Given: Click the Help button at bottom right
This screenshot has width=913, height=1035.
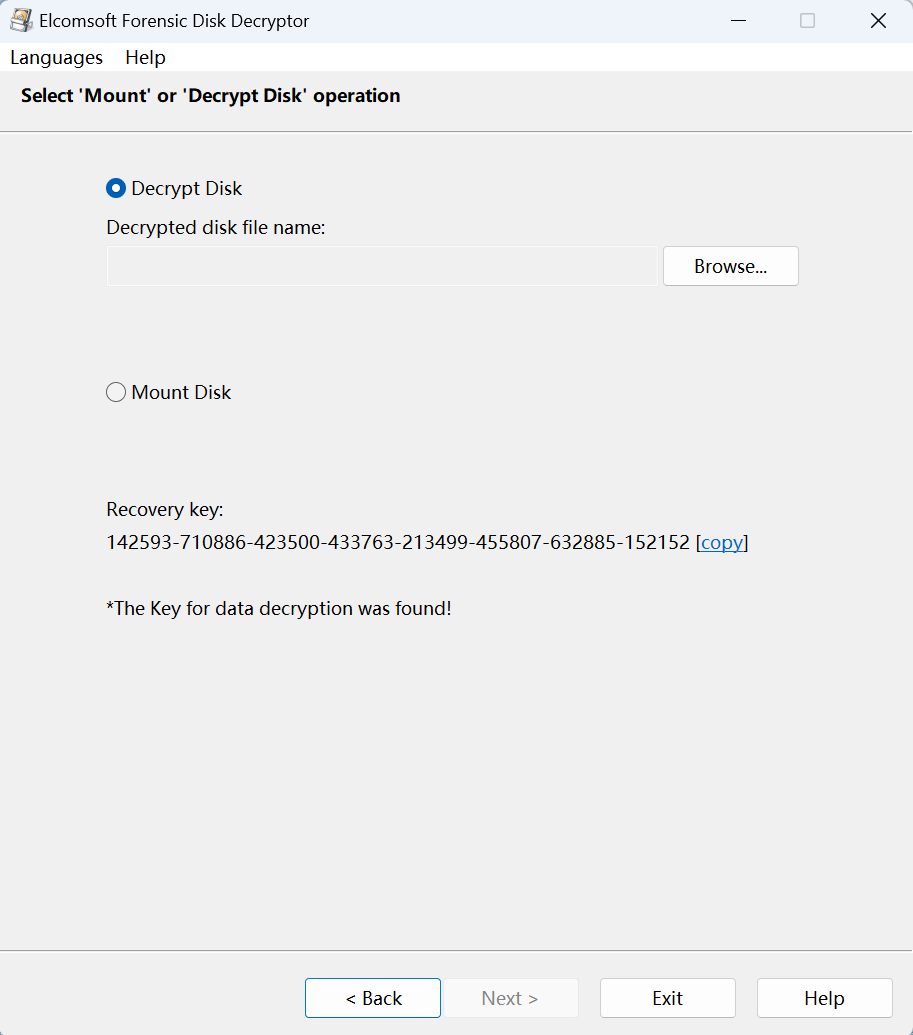Looking at the screenshot, I should pos(824,998).
